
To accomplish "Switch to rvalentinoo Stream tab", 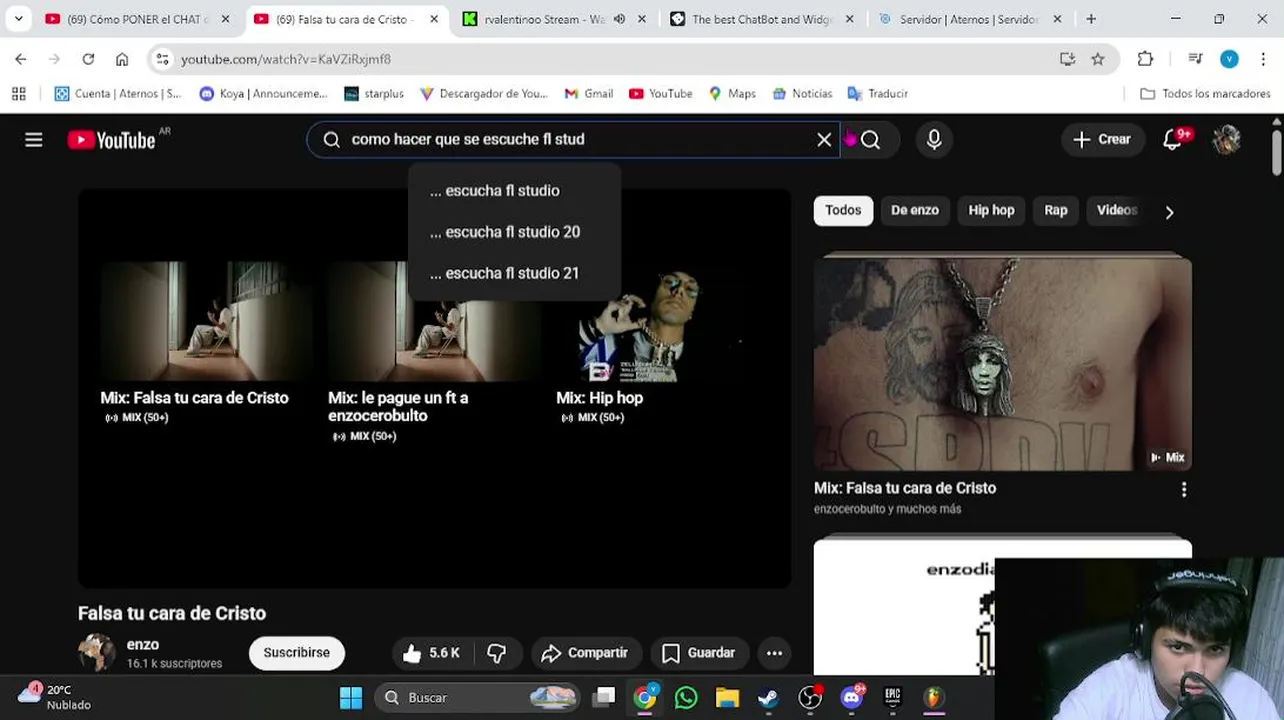I will tap(545, 19).
